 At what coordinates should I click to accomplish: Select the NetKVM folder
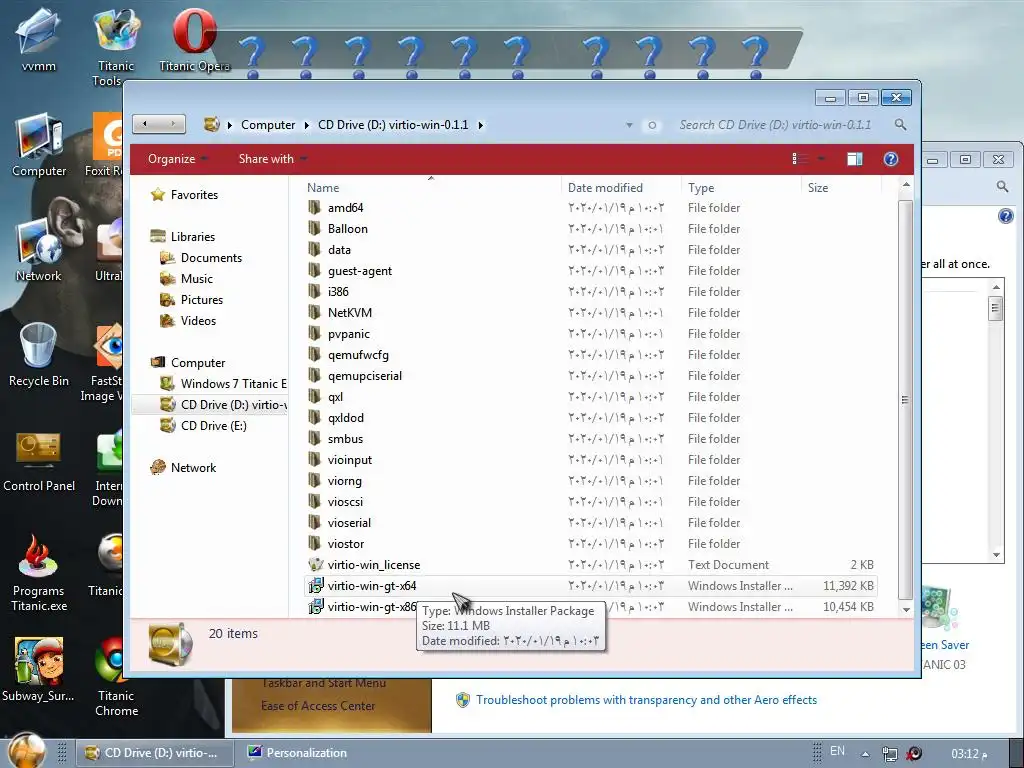(x=349, y=313)
